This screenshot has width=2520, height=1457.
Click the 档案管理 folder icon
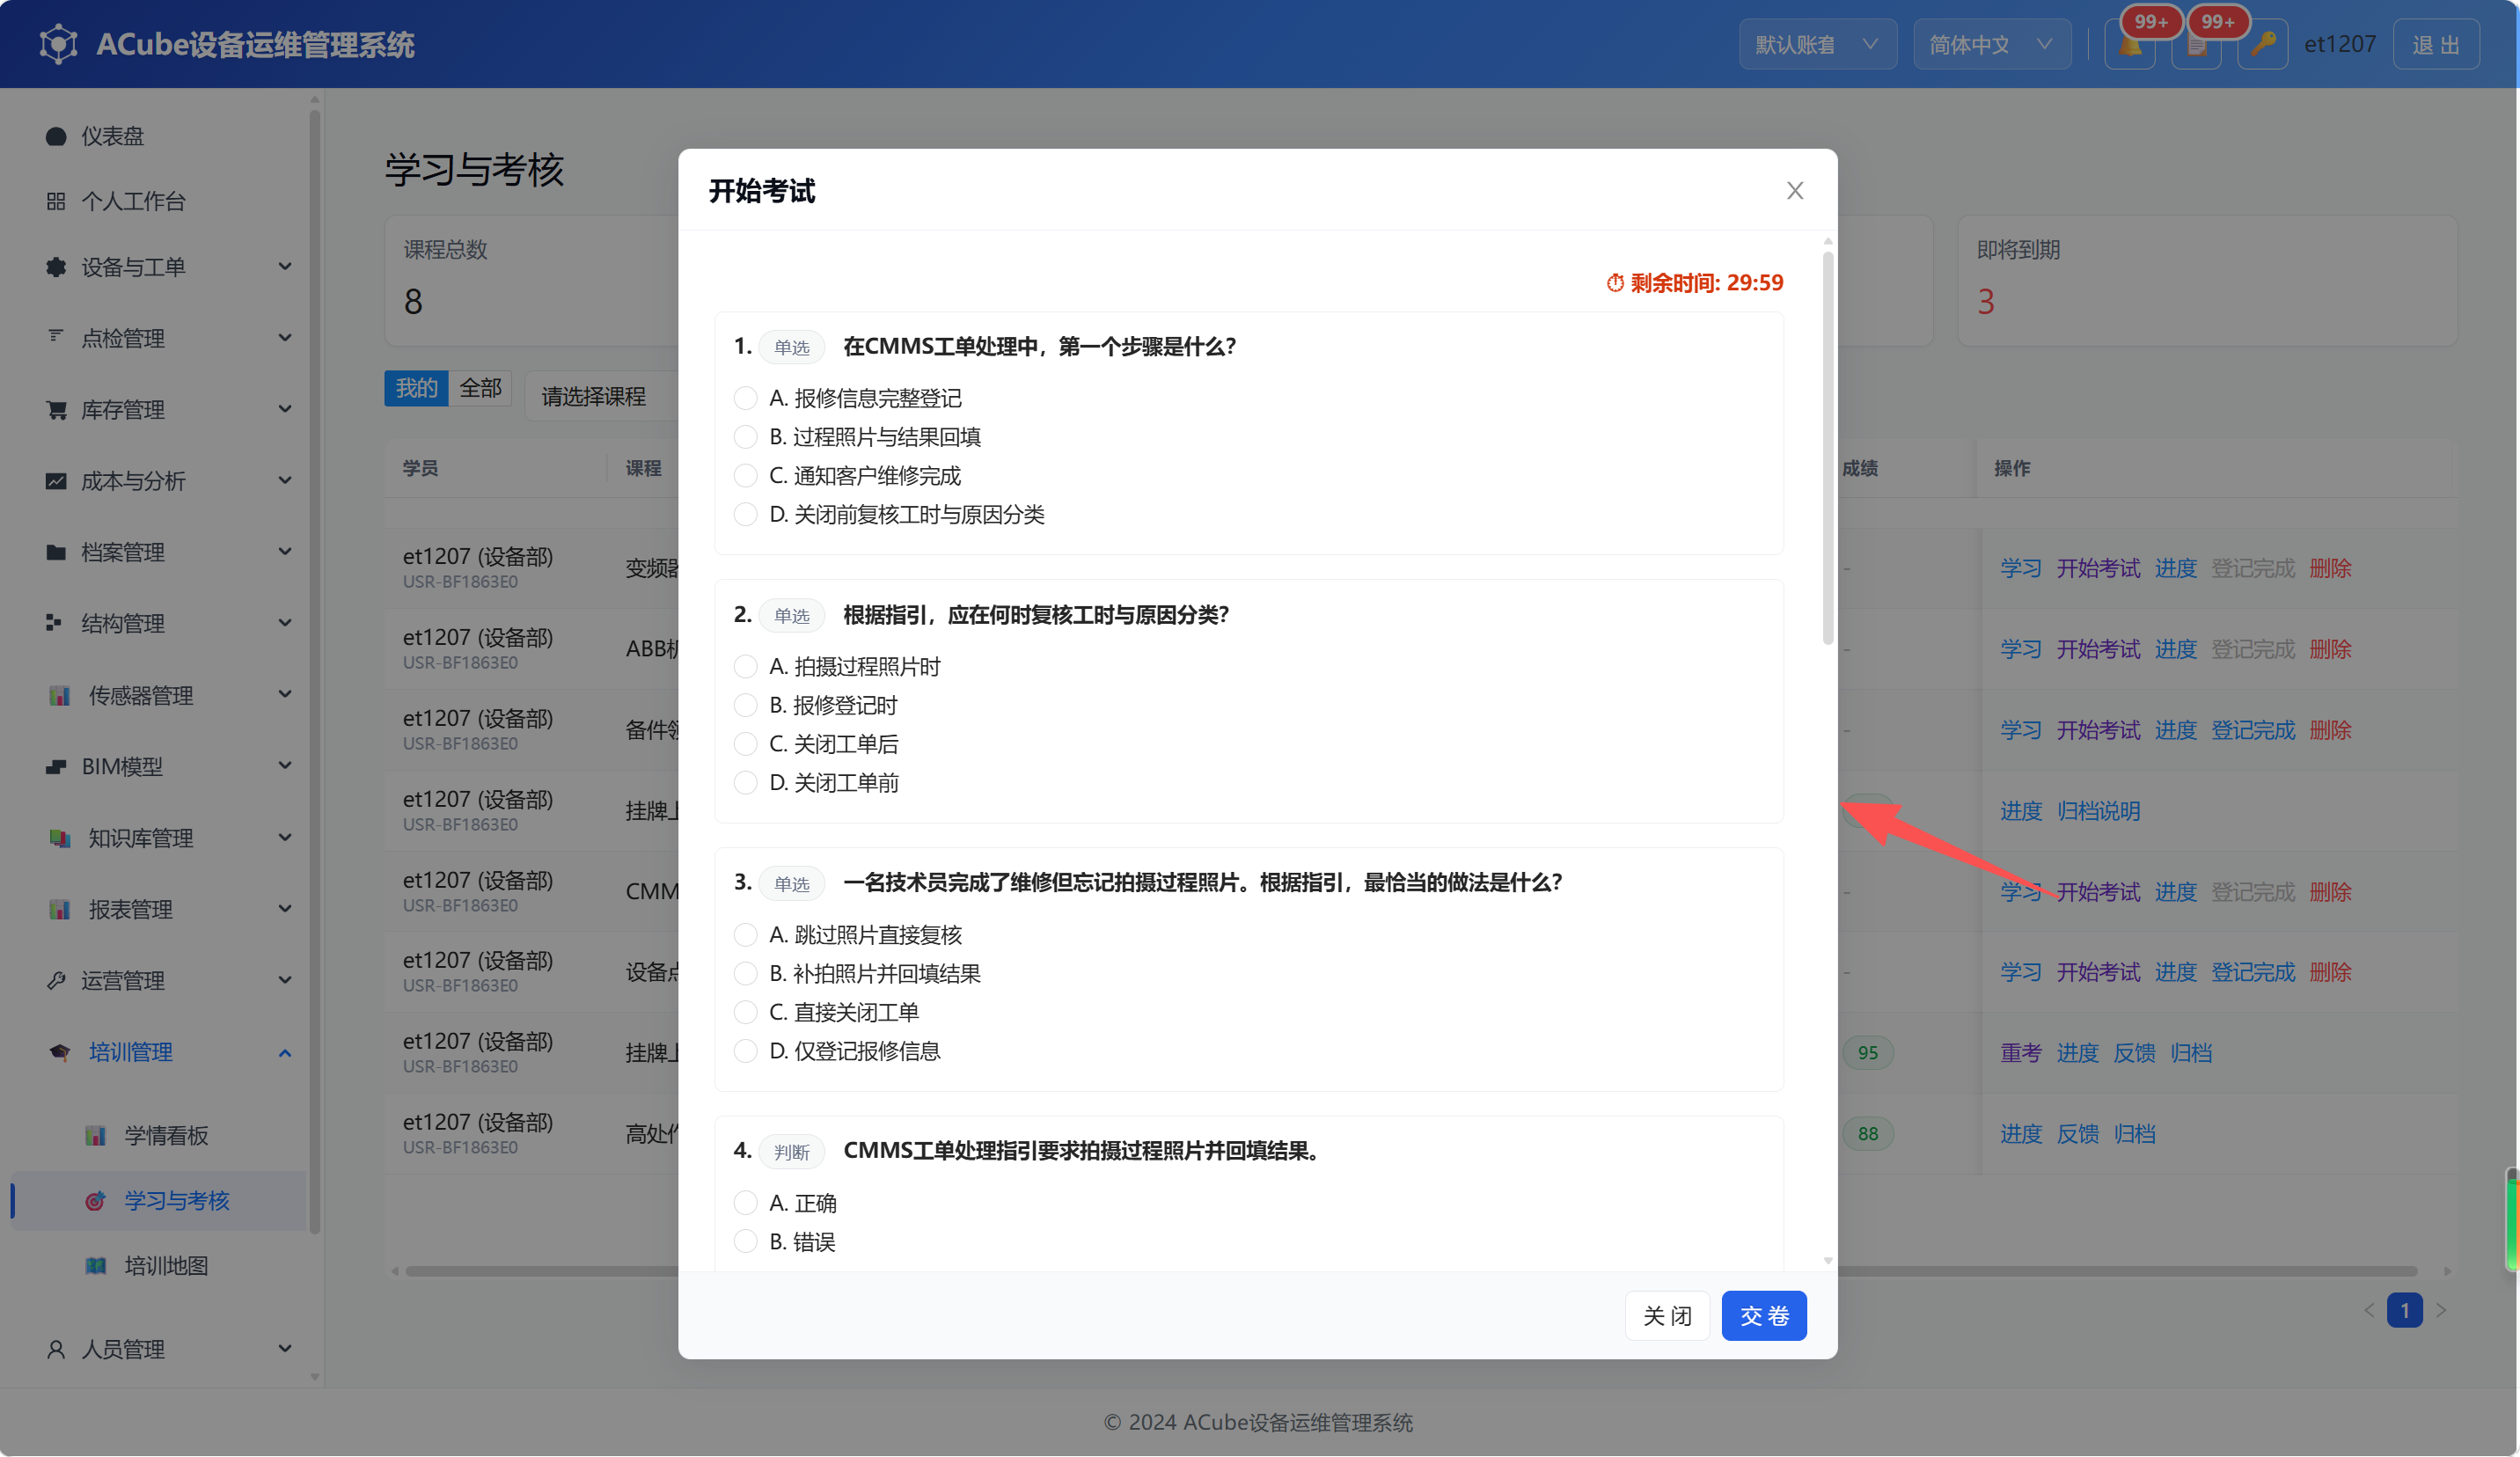pos(56,552)
